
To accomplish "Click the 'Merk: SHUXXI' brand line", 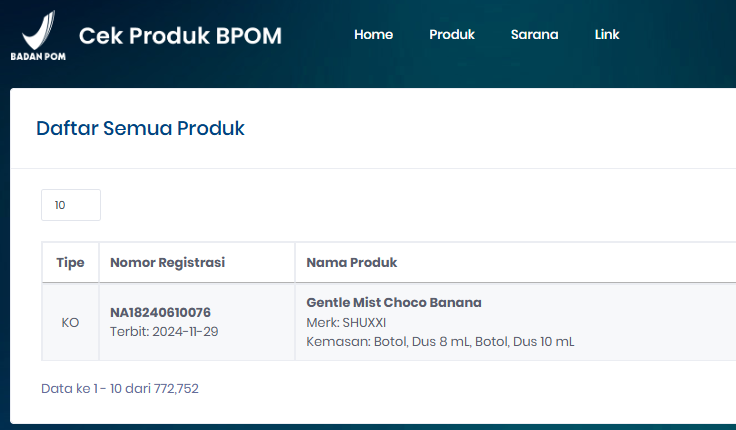I will pos(345,322).
